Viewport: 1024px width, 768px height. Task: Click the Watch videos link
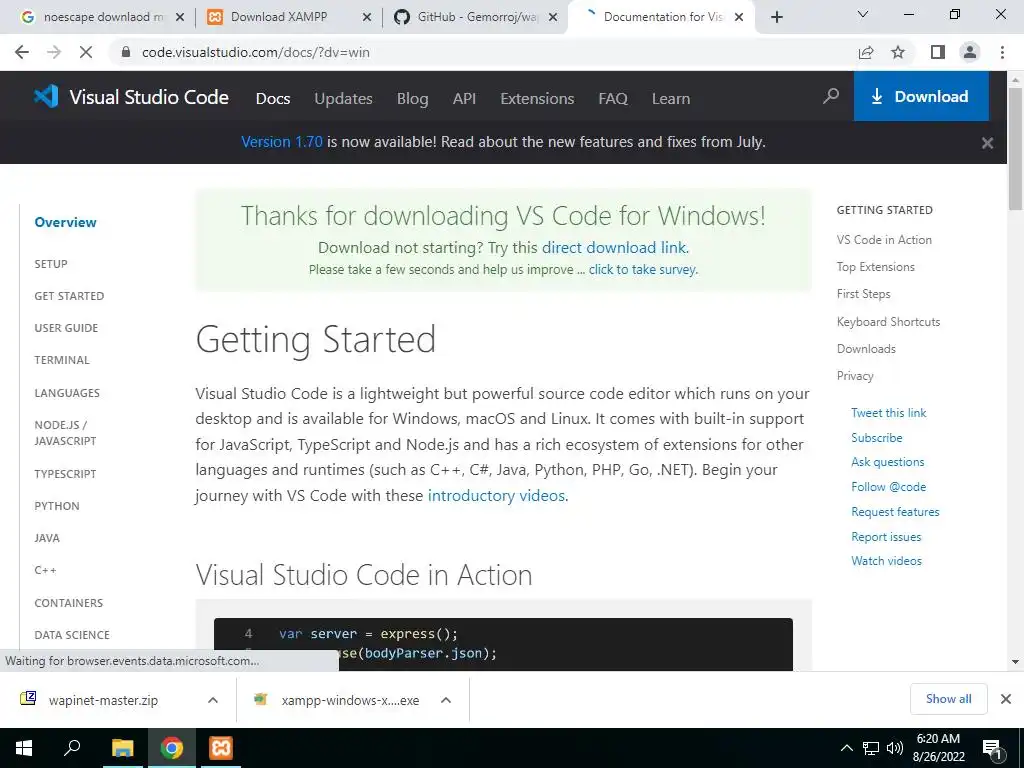click(886, 561)
